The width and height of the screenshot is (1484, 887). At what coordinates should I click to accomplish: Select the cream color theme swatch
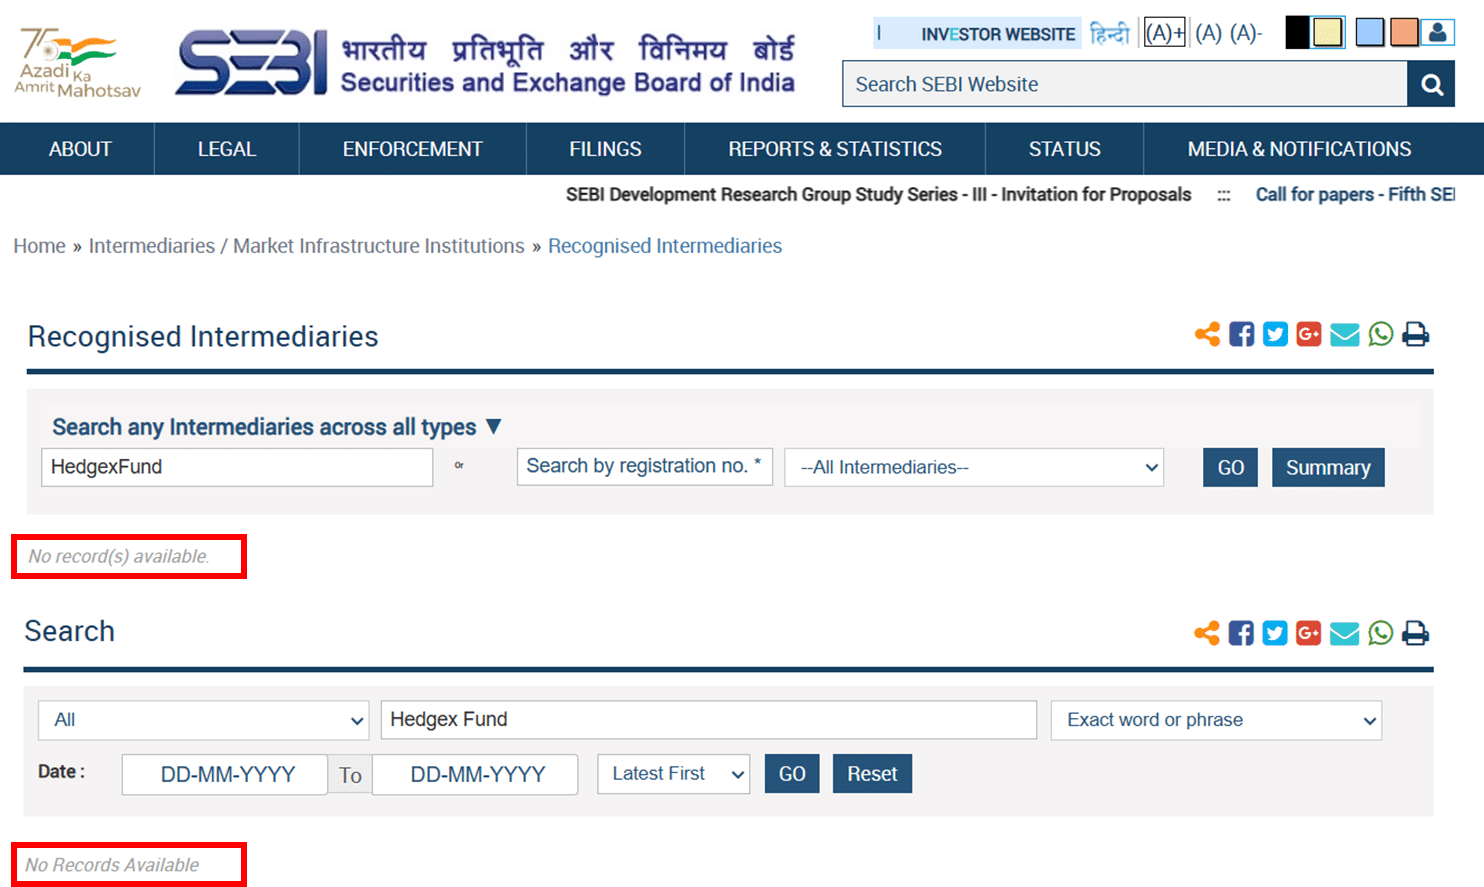click(x=1327, y=32)
